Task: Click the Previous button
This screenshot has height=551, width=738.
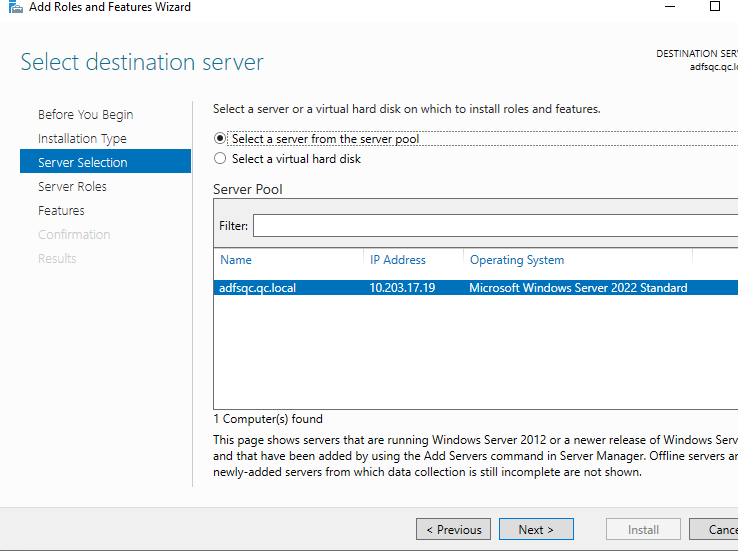Action: (x=454, y=530)
